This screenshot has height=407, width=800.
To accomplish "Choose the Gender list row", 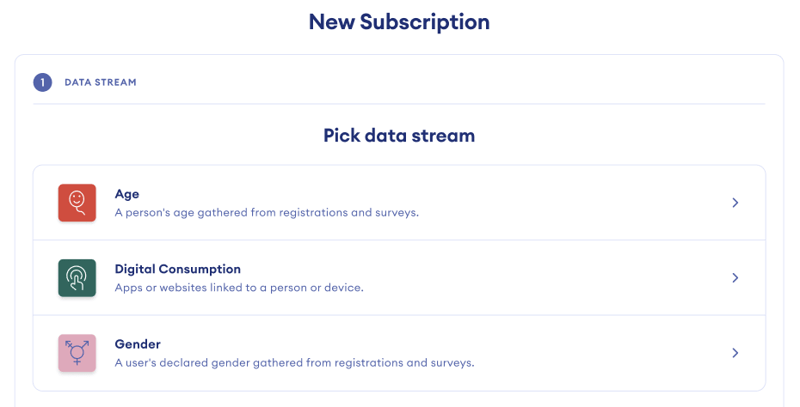I will 399,353.
